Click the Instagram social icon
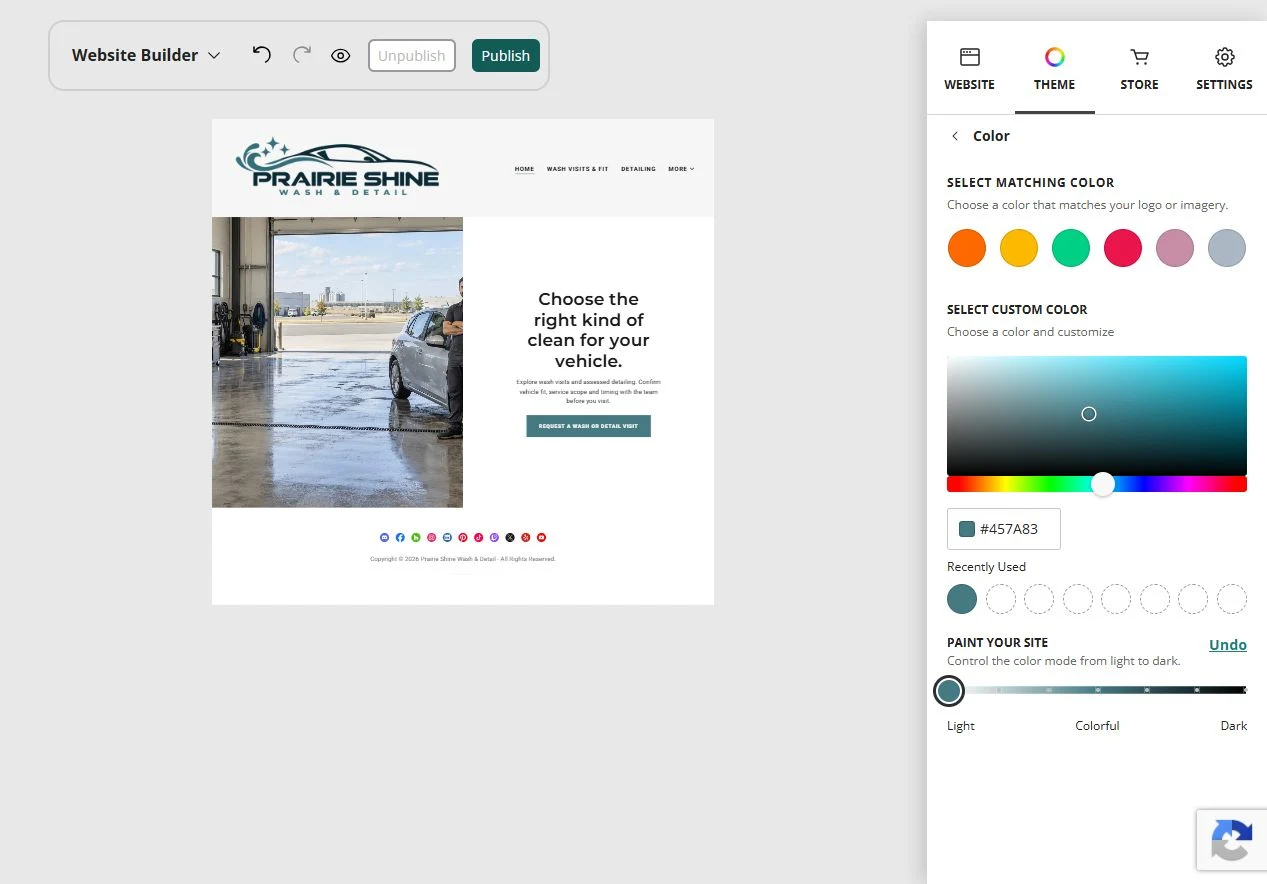 point(432,538)
